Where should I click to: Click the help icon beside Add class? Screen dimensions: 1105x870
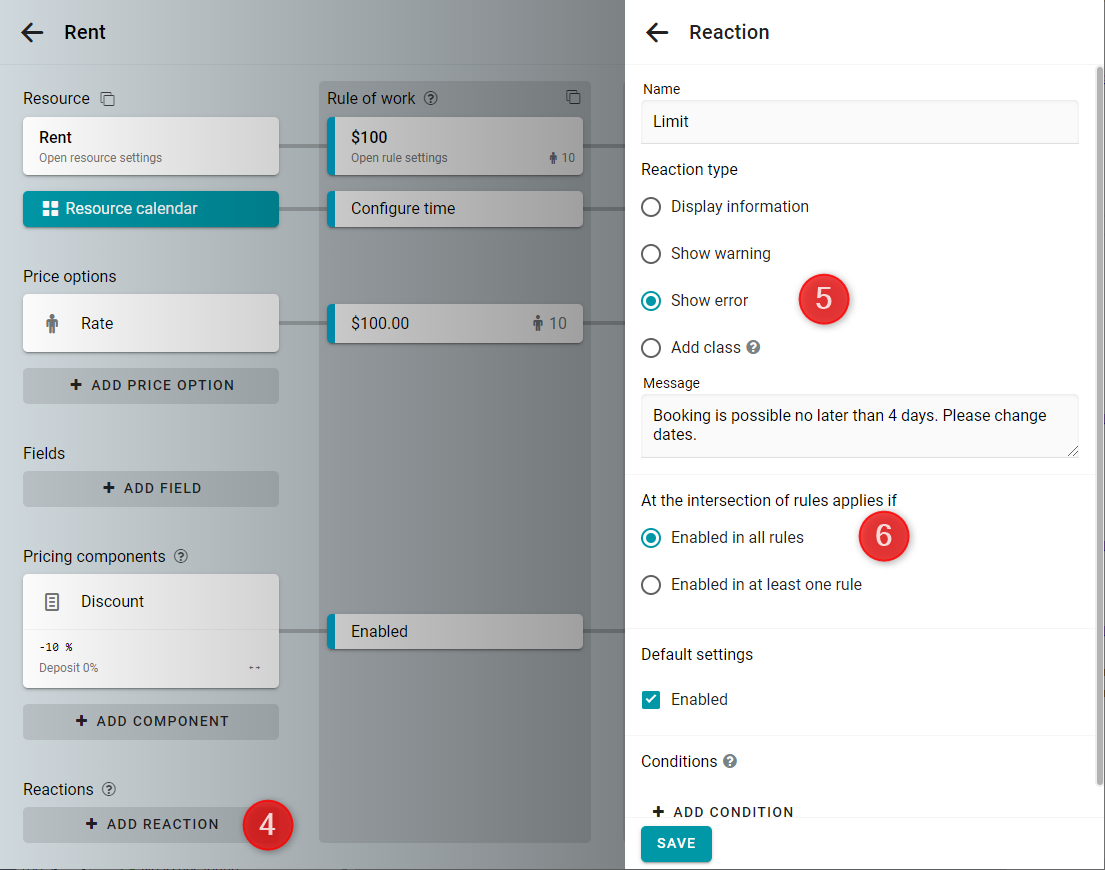pyautogui.click(x=754, y=347)
